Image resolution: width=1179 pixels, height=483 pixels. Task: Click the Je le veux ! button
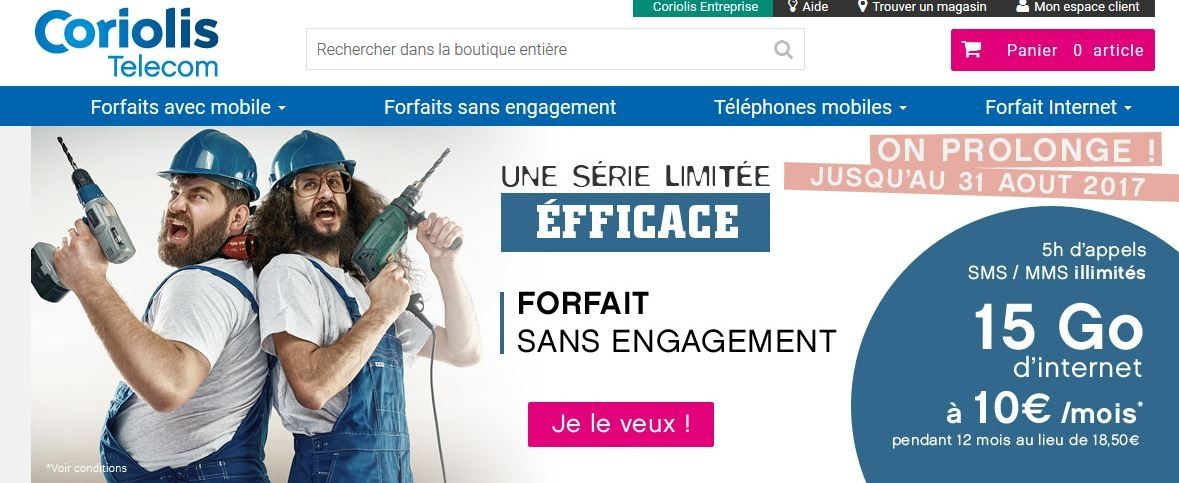click(620, 424)
